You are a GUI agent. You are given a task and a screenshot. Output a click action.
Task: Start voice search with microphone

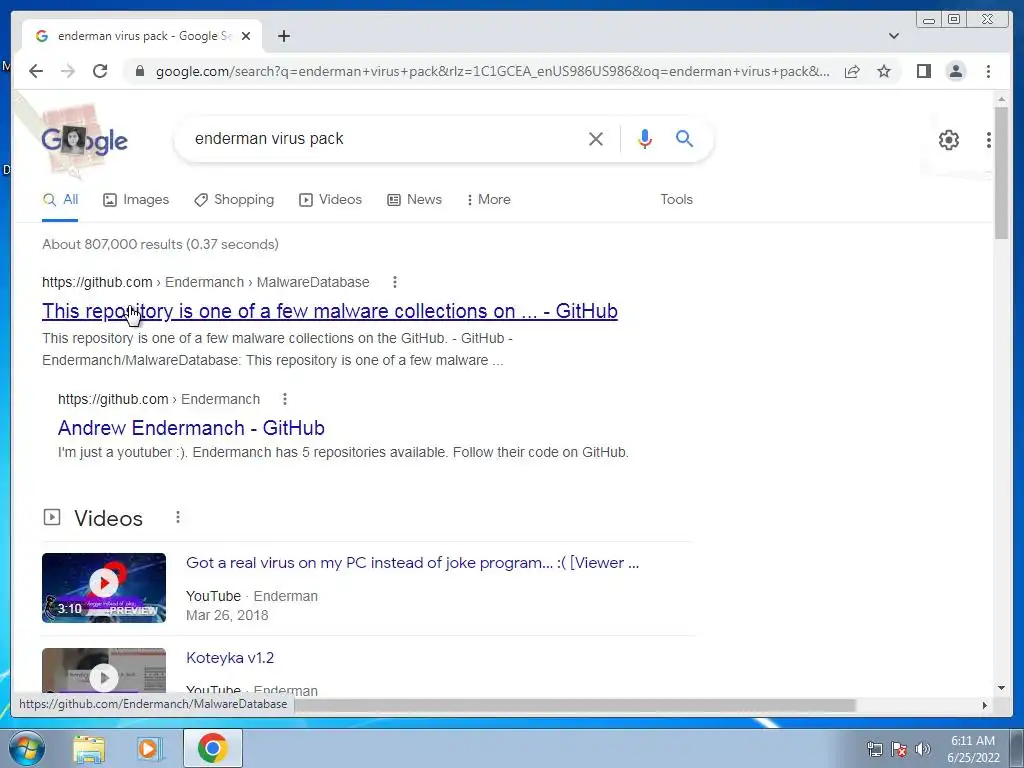pos(645,138)
